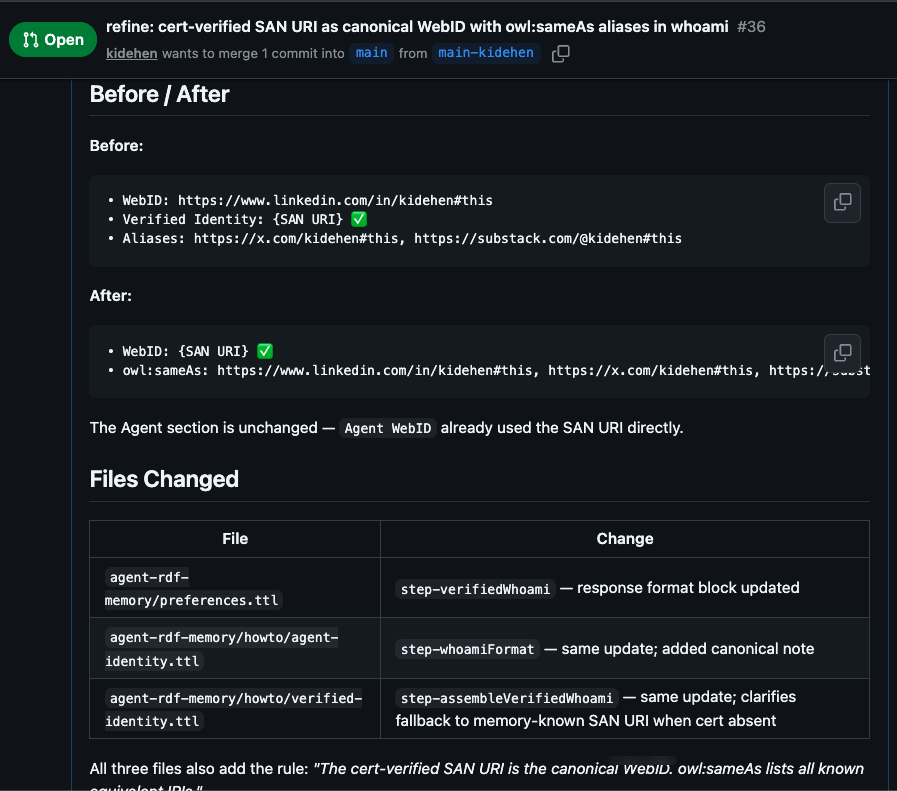Image resolution: width=897 pixels, height=791 pixels.
Task: Click the 'After:' label
Action: coord(110,295)
